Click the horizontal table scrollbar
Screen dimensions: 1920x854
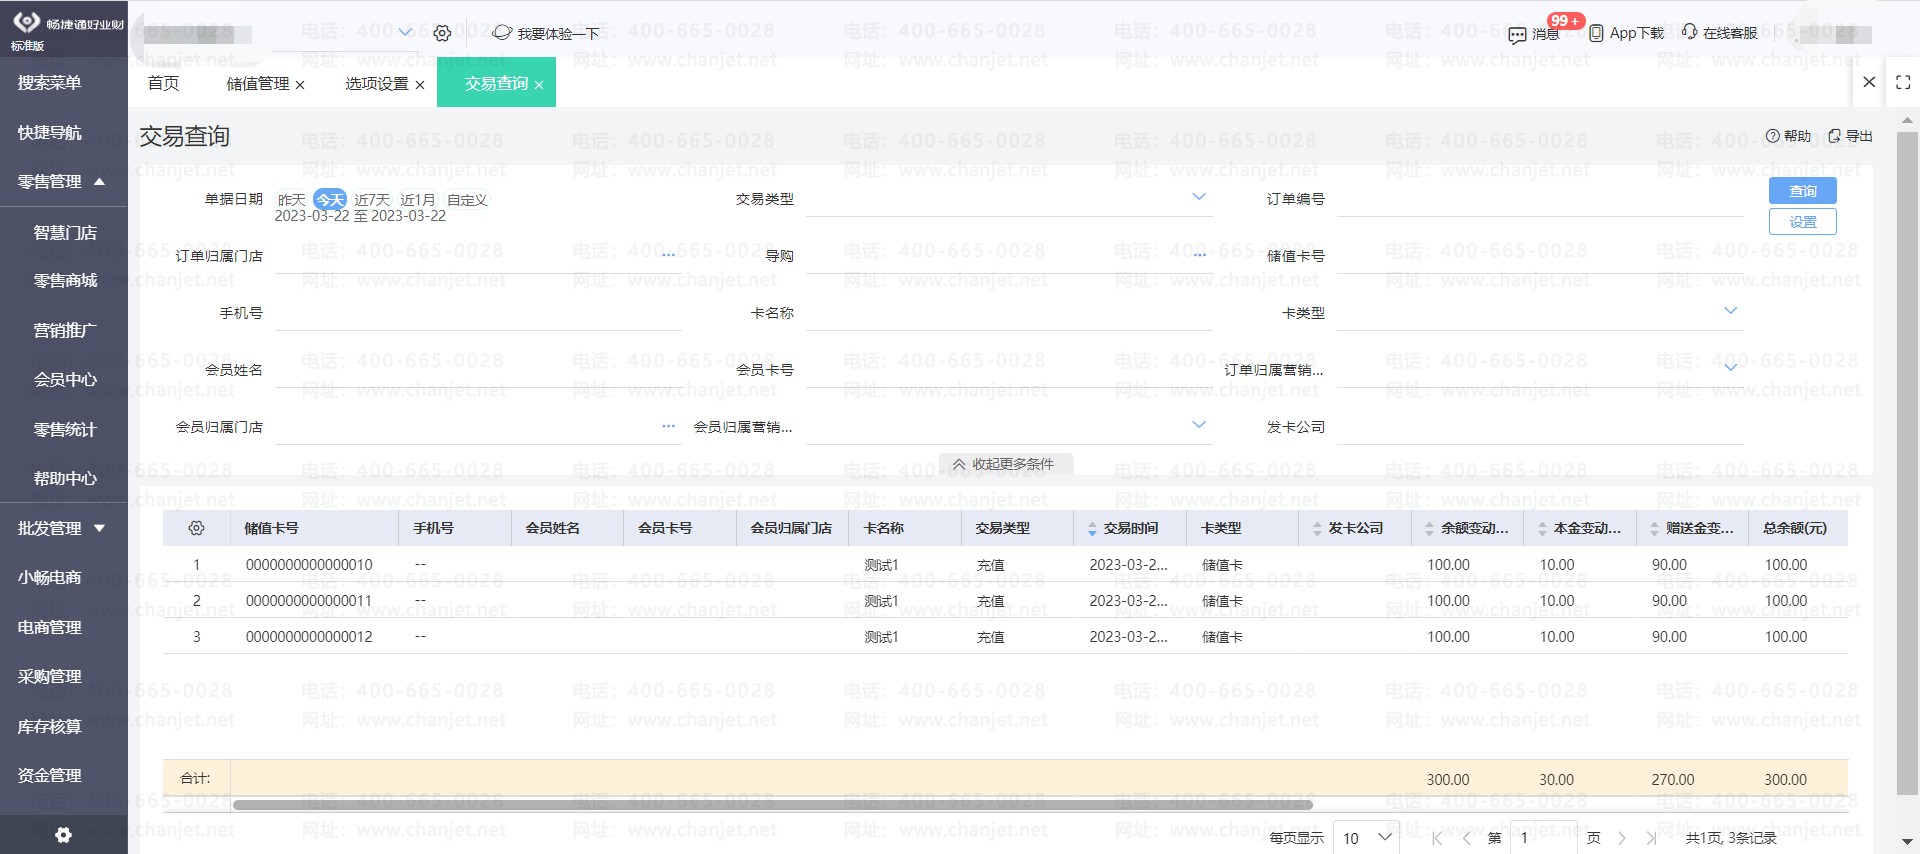[x=772, y=804]
